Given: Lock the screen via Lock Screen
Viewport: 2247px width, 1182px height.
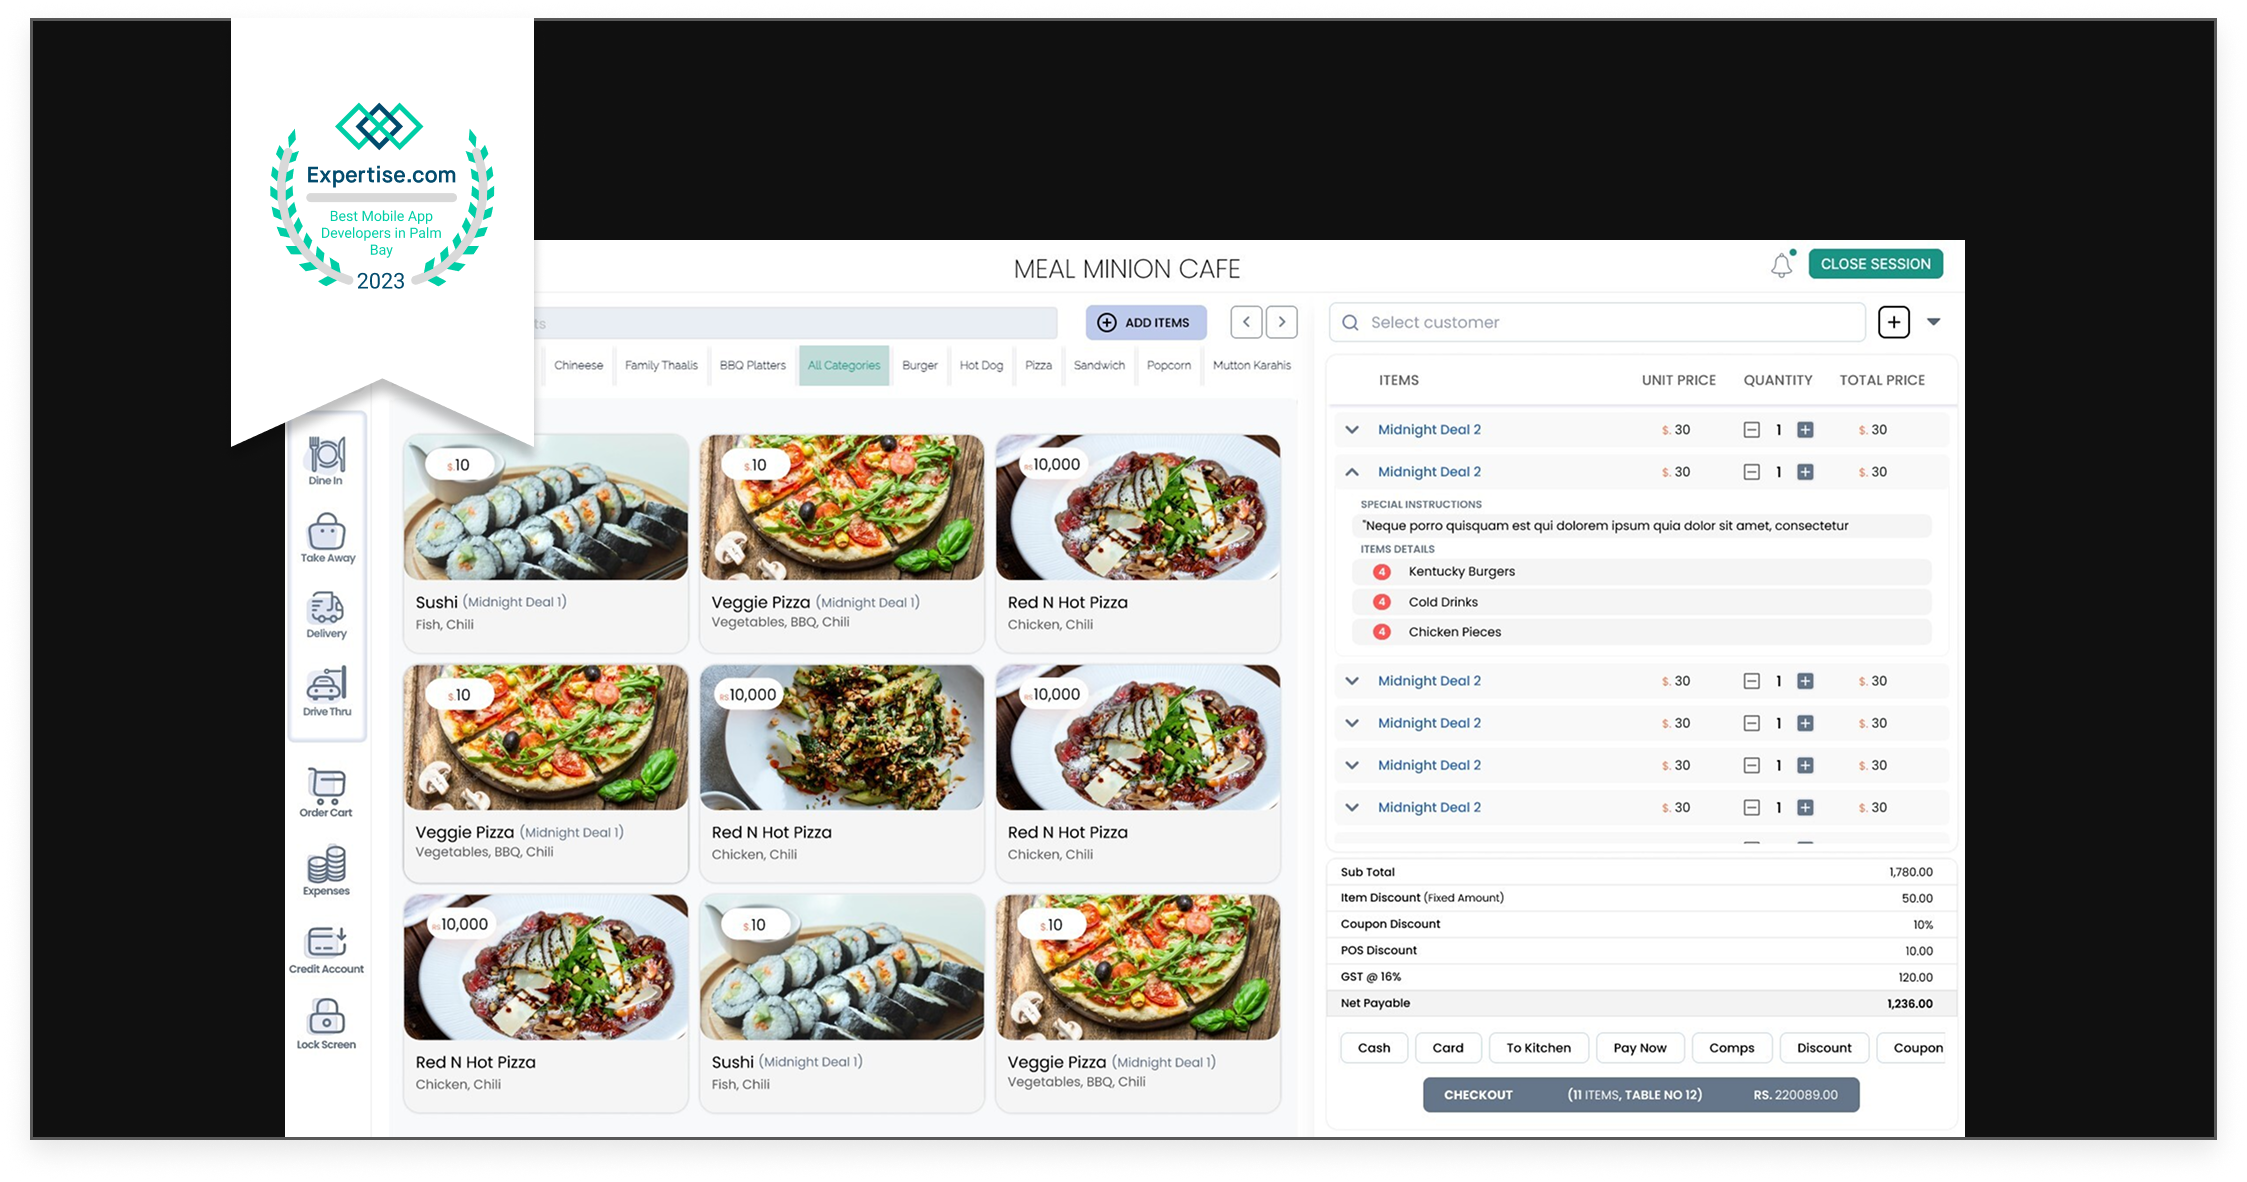Looking at the screenshot, I should (326, 1024).
